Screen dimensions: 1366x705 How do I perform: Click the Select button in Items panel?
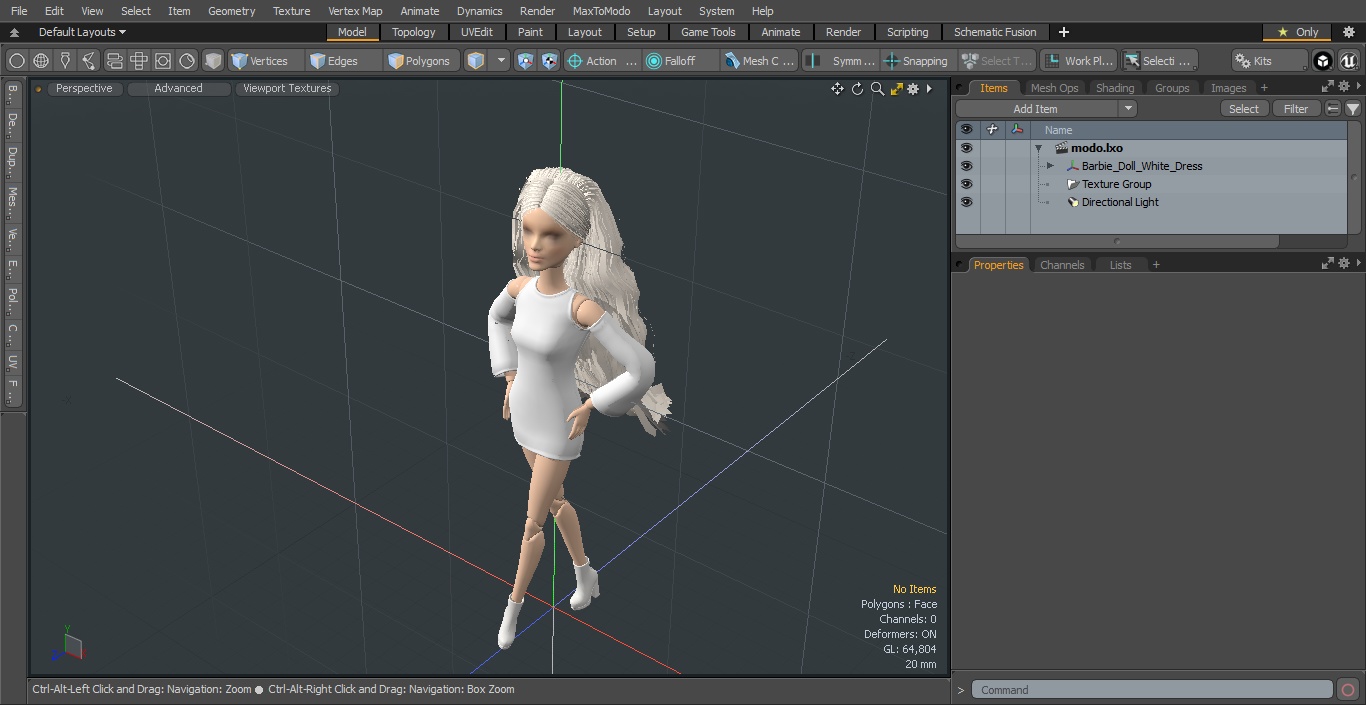1244,109
